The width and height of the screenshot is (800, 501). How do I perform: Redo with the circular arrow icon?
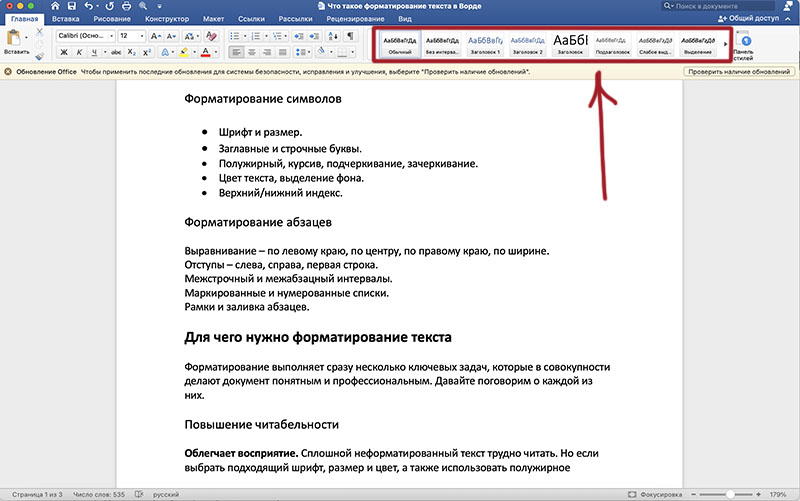click(109, 6)
